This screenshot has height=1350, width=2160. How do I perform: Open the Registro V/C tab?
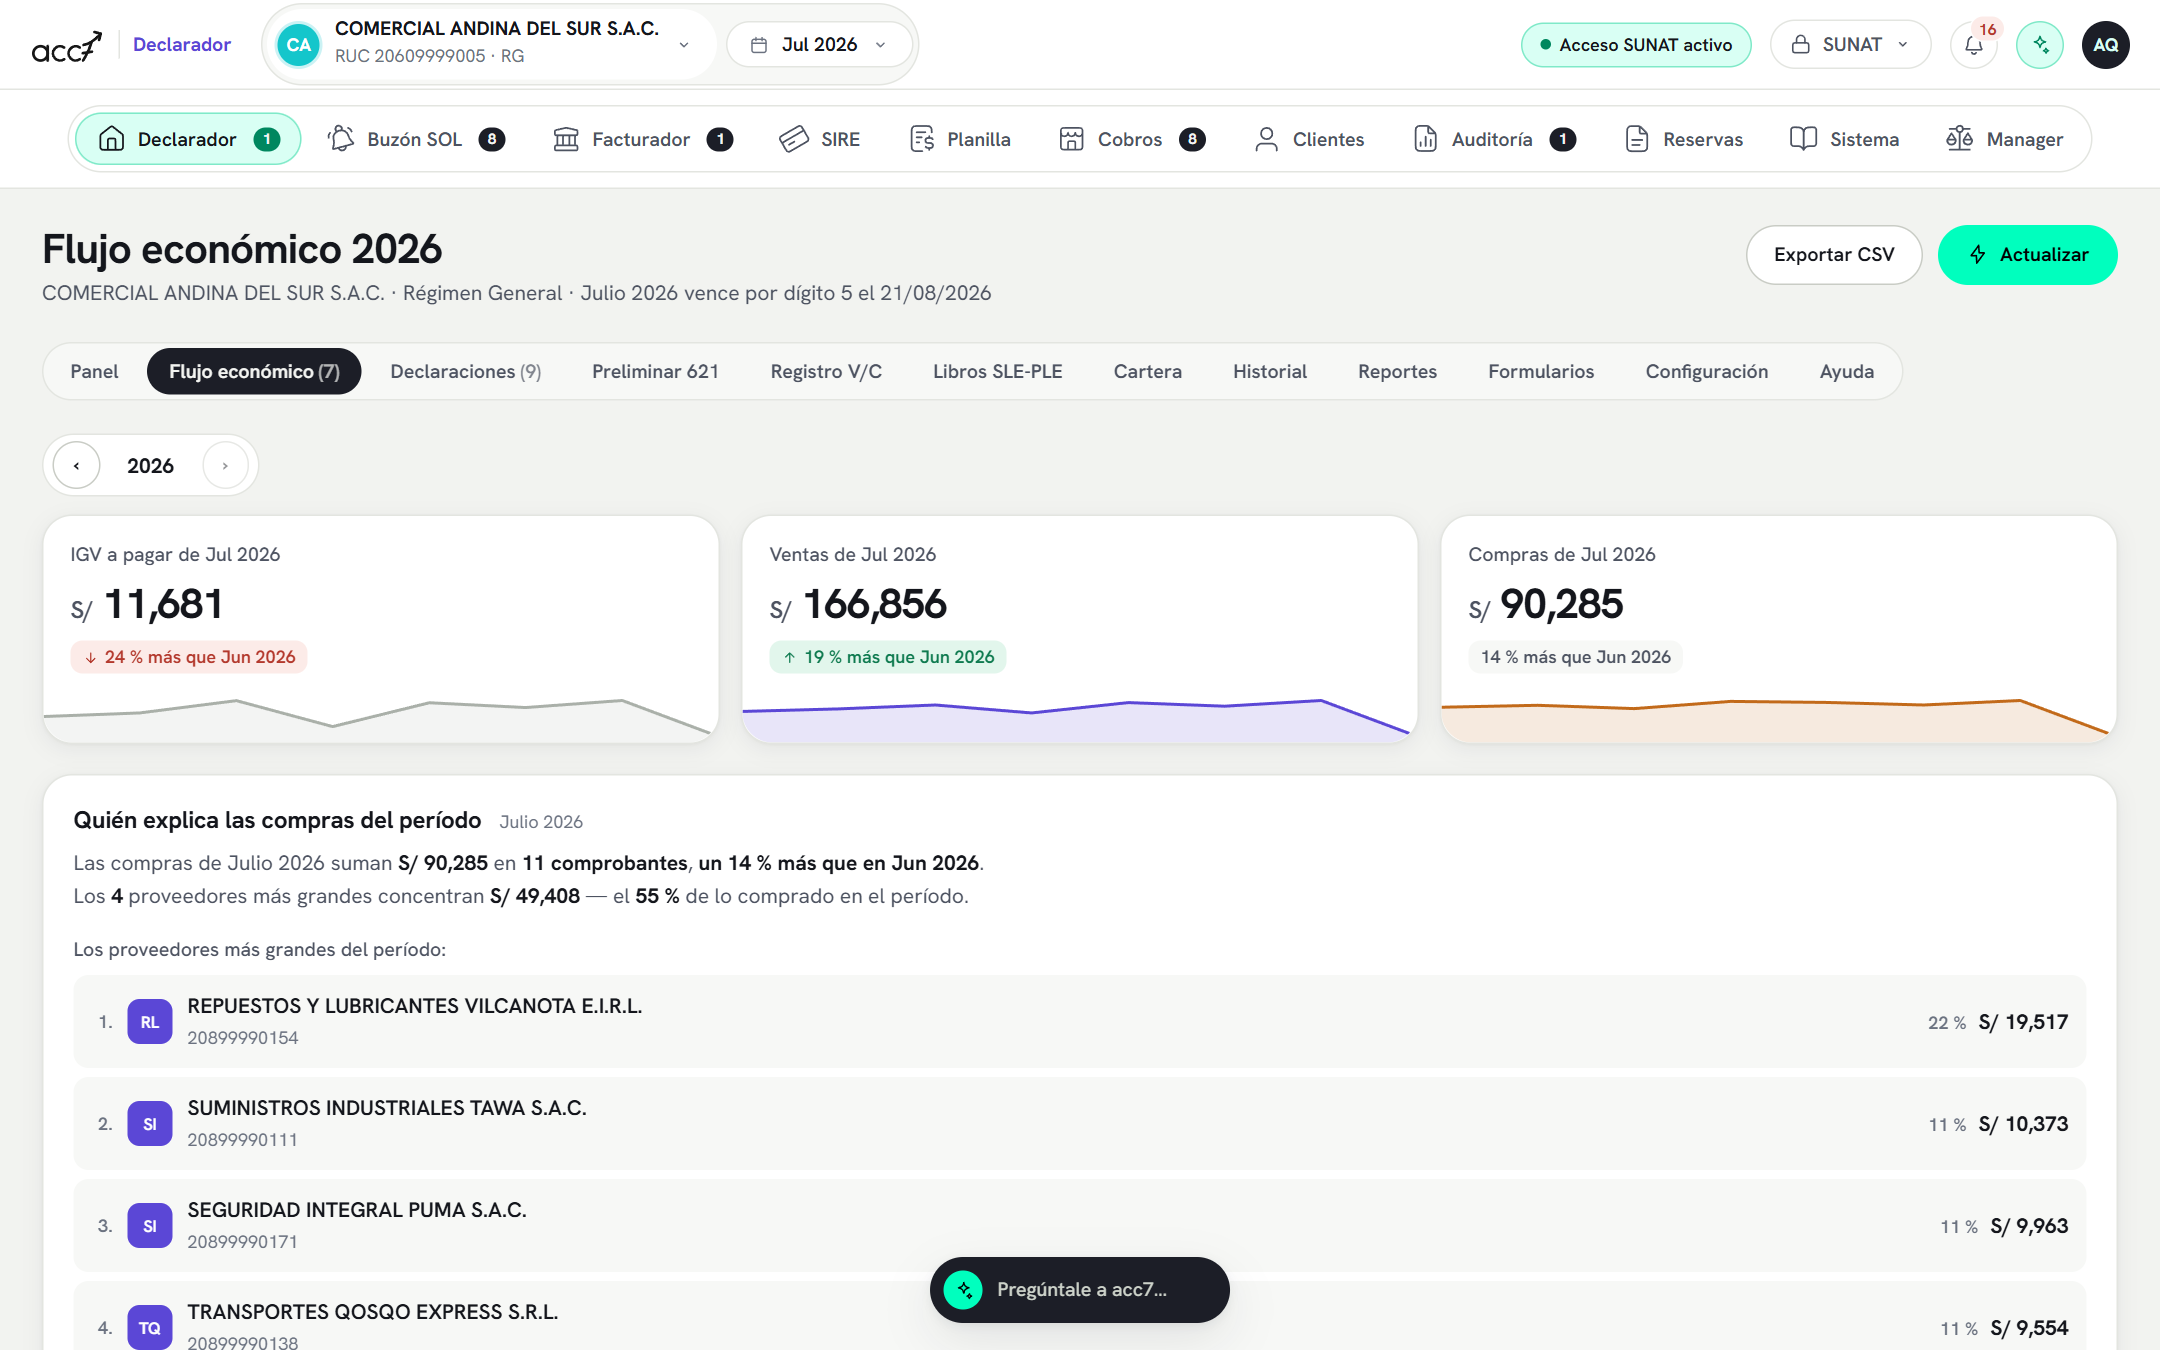826,372
